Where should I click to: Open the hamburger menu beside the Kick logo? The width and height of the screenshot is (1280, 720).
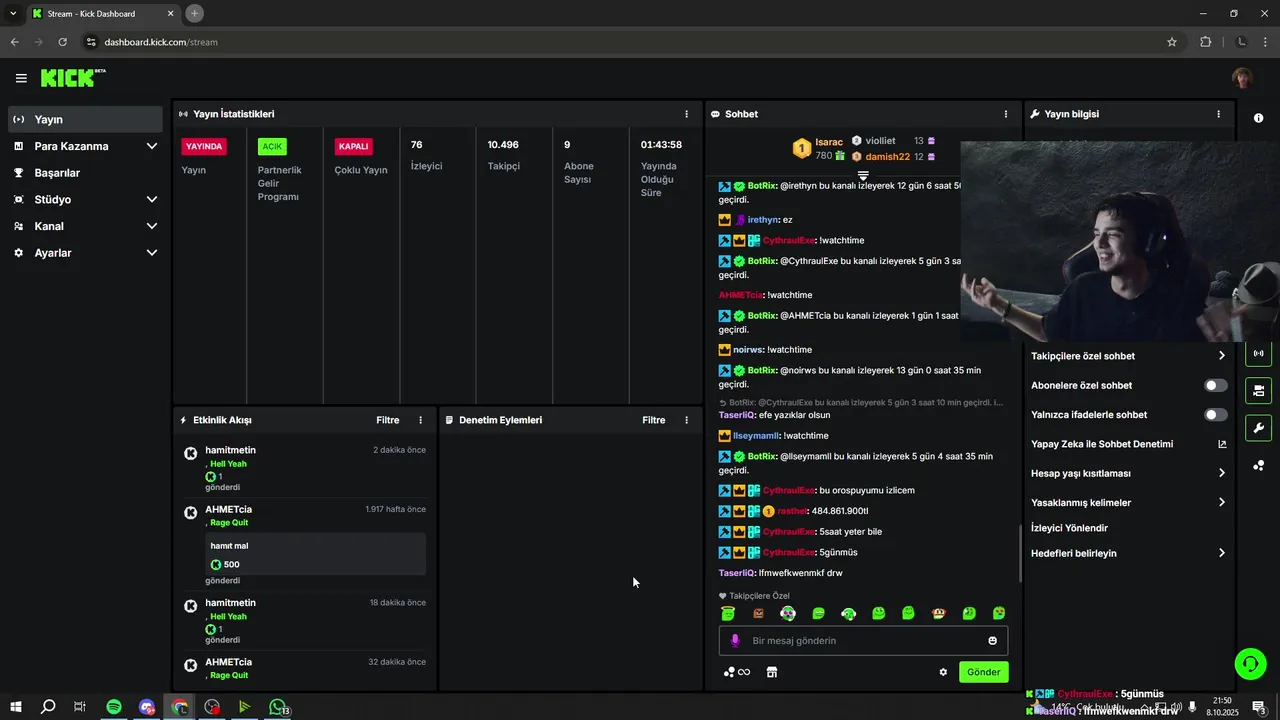pos(21,78)
